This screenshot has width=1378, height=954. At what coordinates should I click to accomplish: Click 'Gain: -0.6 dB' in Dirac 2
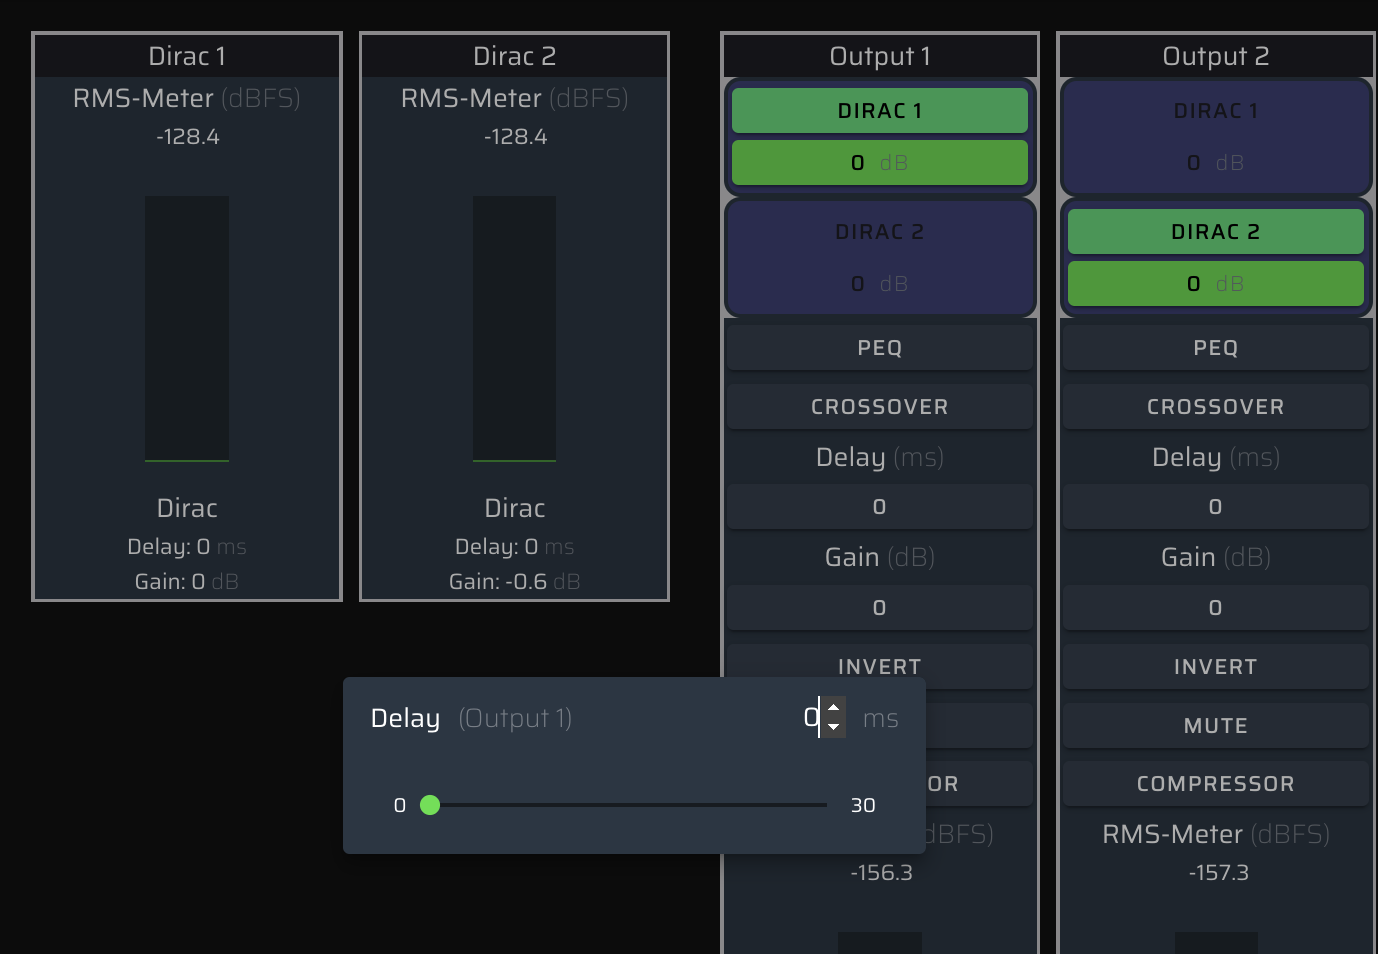tap(514, 581)
